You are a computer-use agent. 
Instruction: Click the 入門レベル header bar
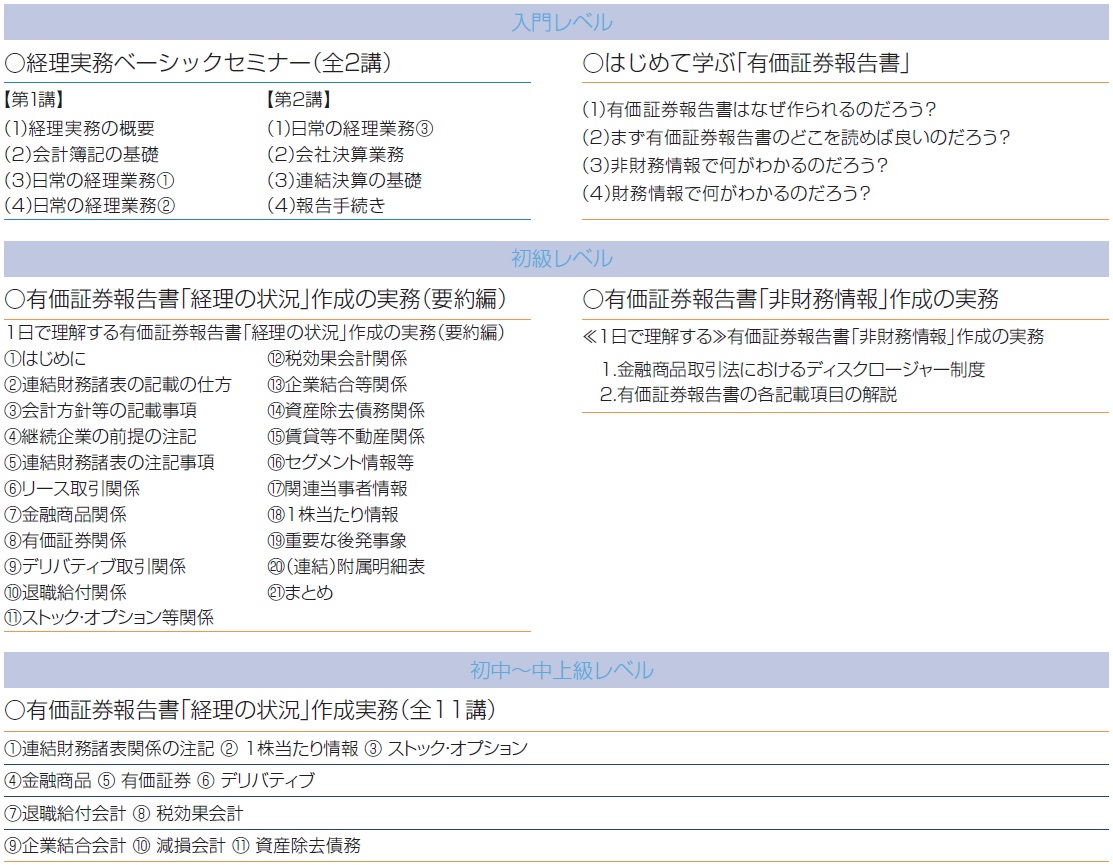coord(556,22)
